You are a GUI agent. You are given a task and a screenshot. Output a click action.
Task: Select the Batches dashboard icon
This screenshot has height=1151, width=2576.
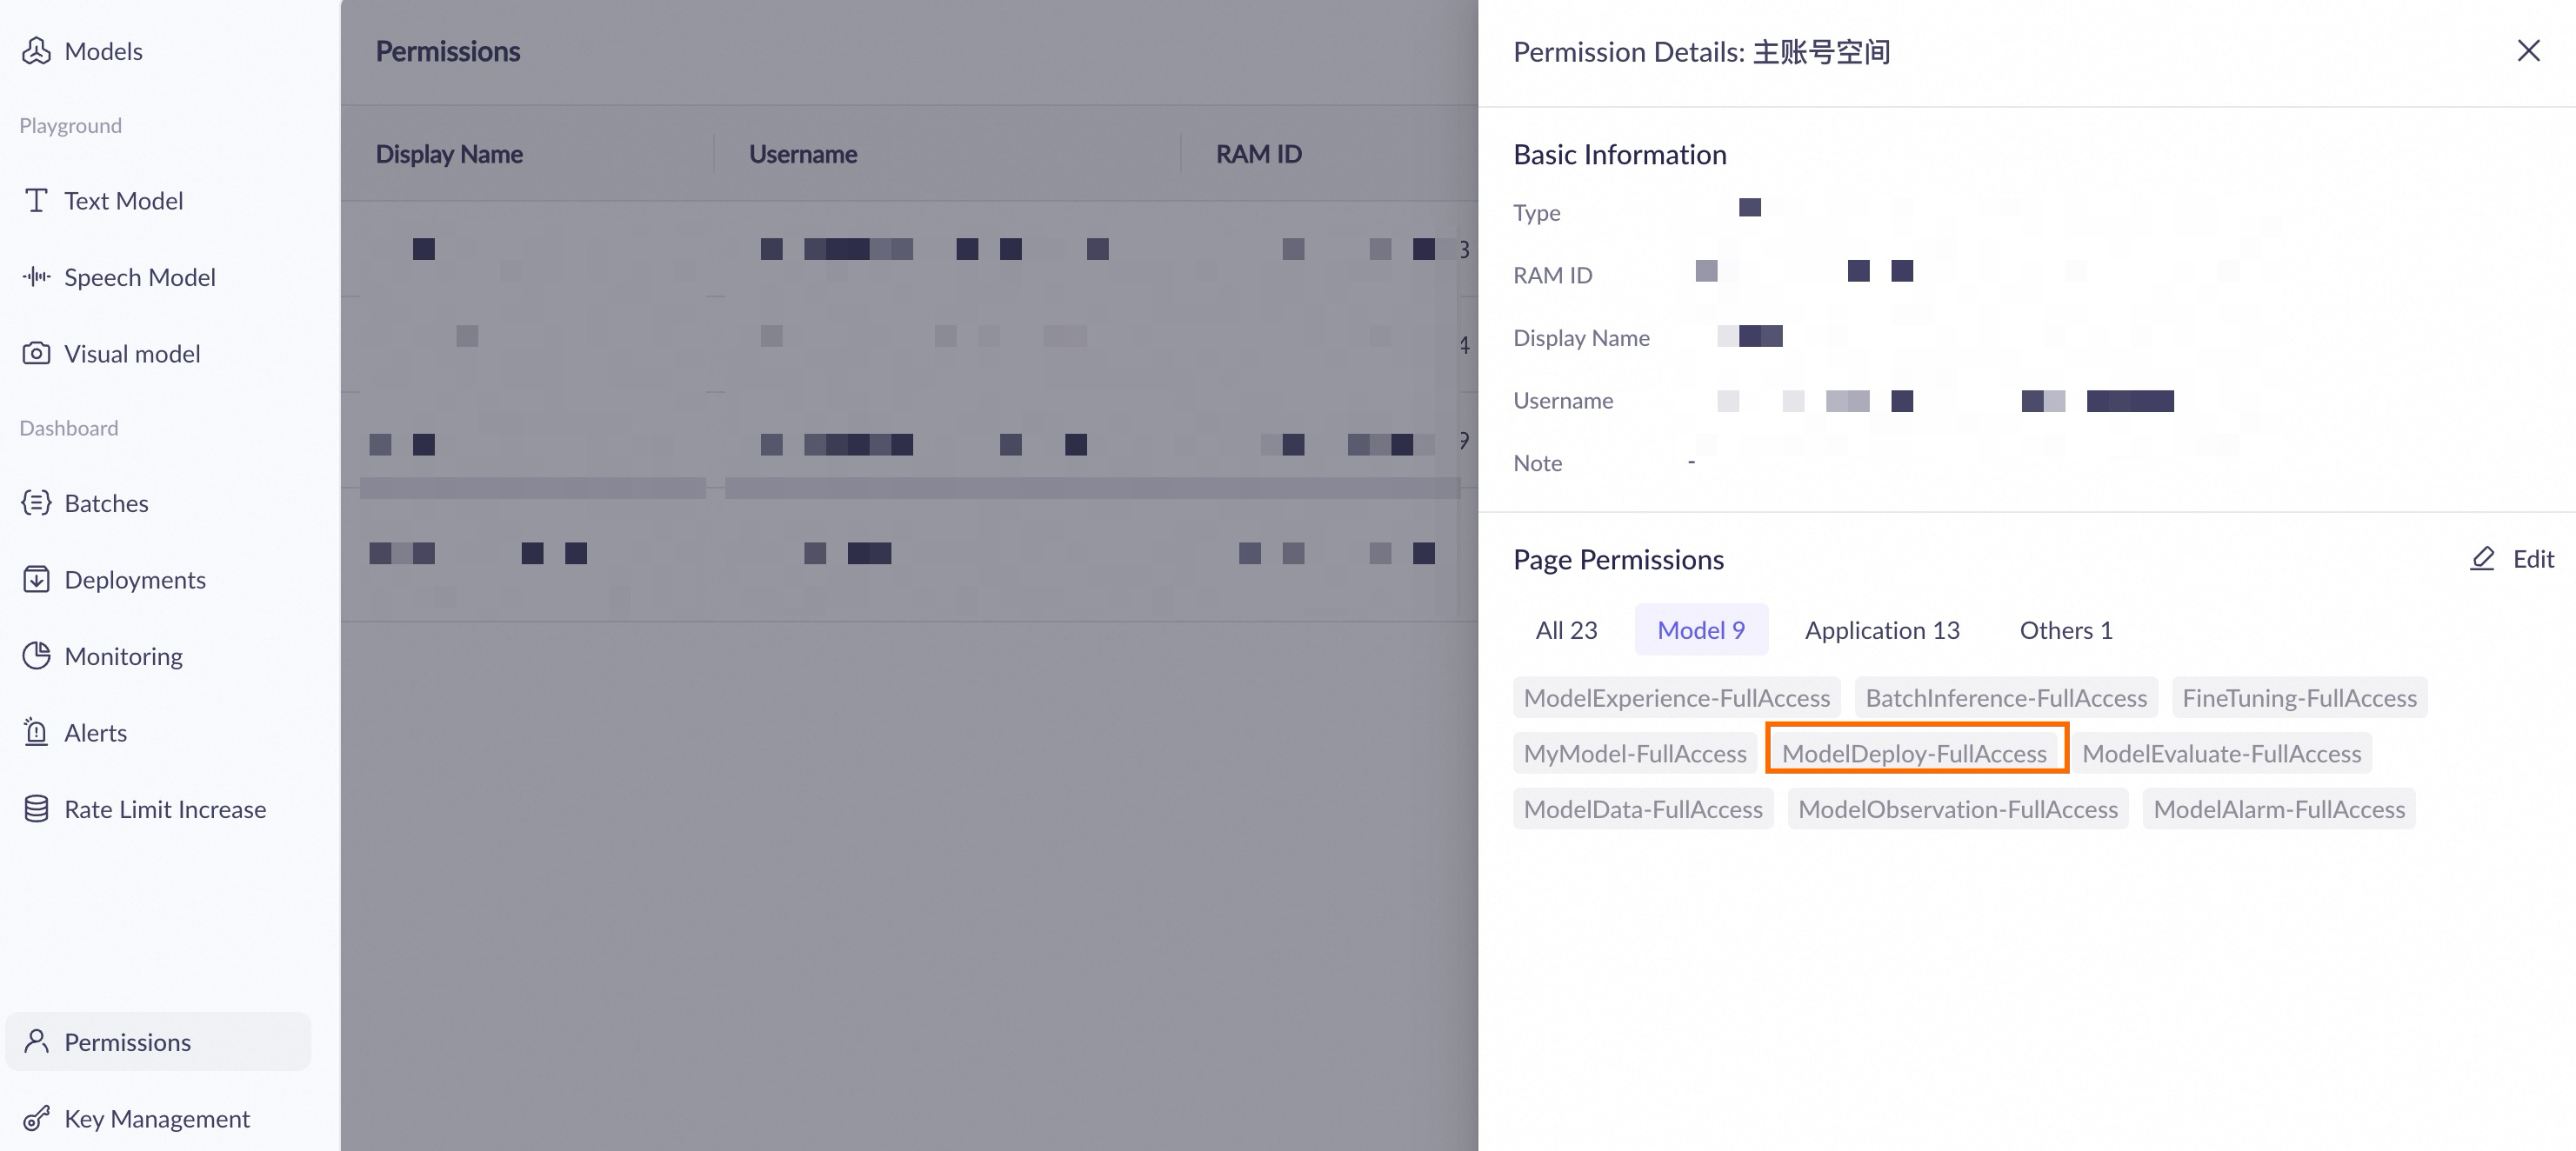coord(36,503)
